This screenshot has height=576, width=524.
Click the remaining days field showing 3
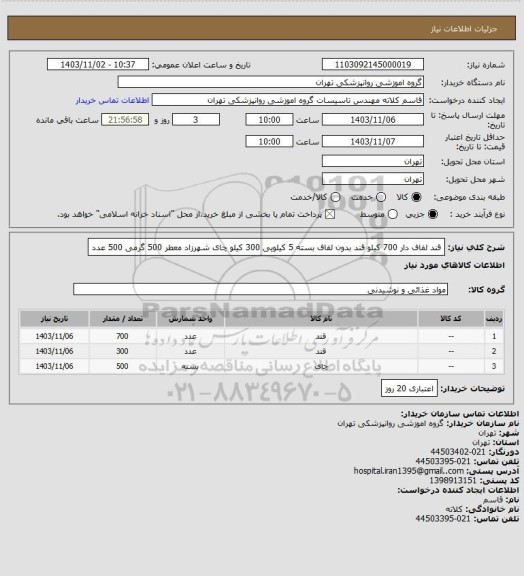(196, 120)
